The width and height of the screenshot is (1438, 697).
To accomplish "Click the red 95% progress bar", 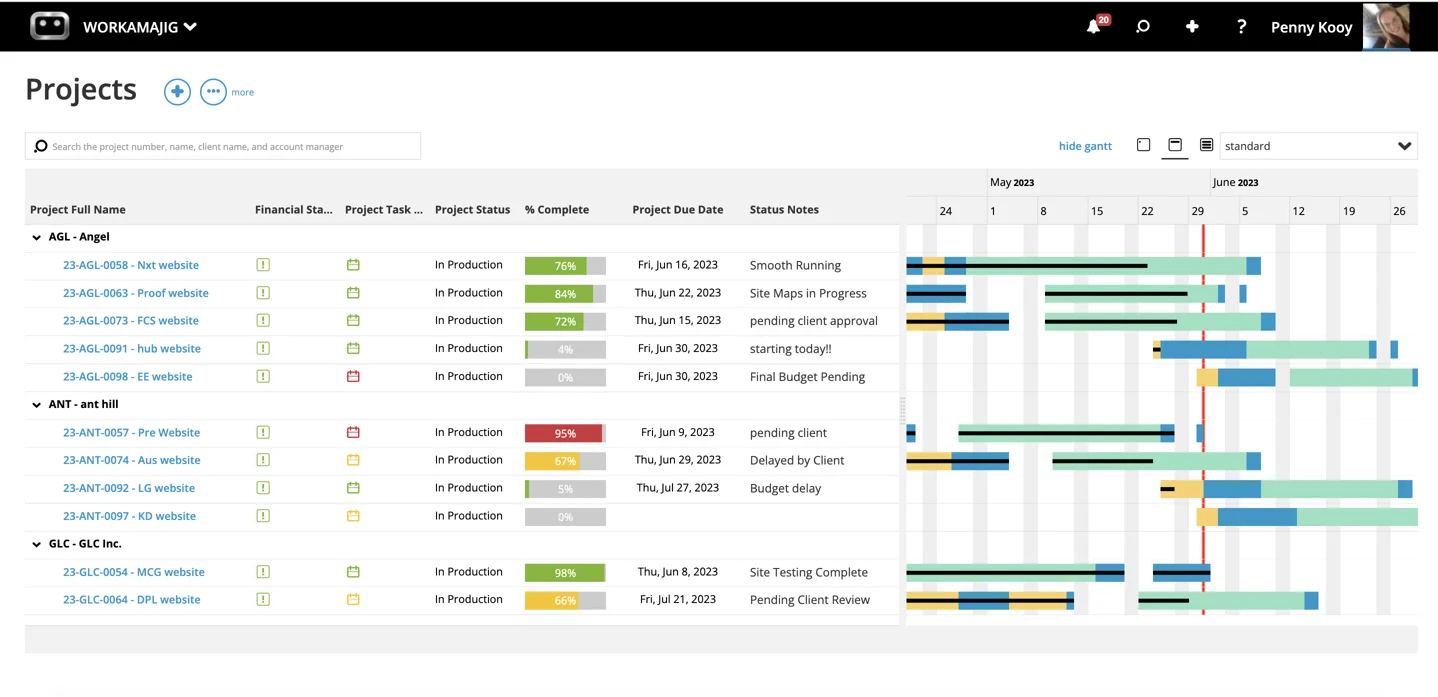I will pyautogui.click(x=565, y=433).
